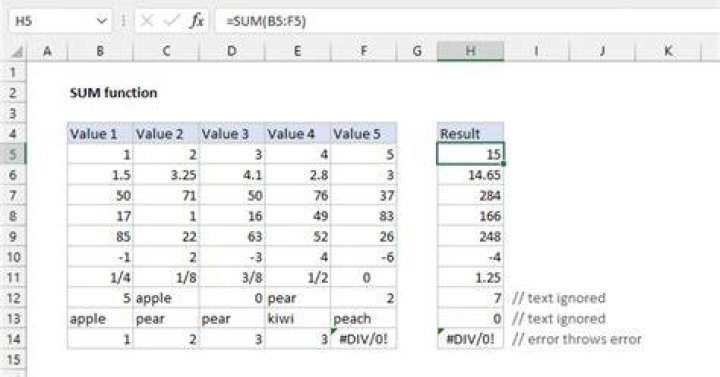Select column J header

(x=602, y=51)
